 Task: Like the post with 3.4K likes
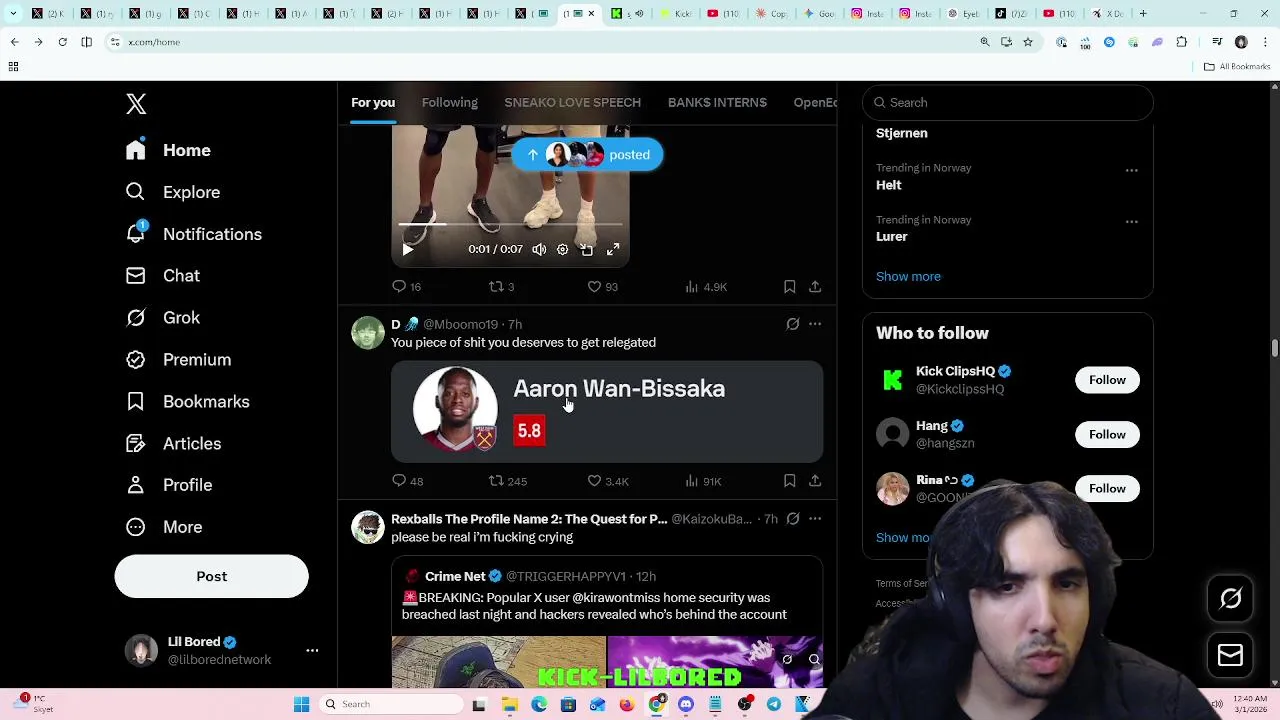click(x=608, y=481)
